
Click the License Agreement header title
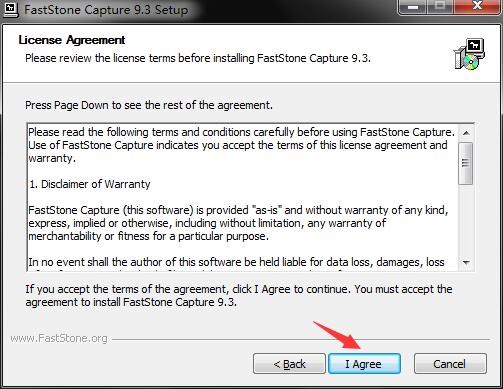click(x=72, y=40)
